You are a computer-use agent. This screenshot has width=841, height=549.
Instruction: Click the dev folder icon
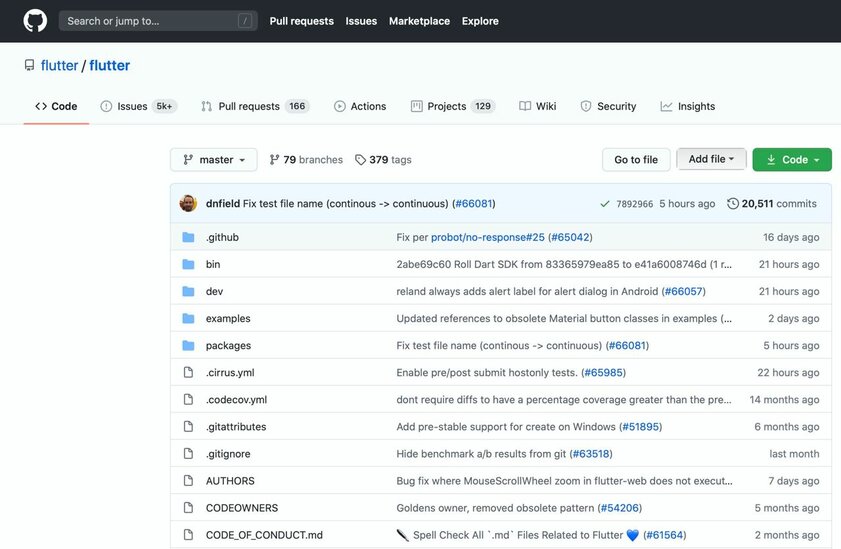tap(188, 291)
